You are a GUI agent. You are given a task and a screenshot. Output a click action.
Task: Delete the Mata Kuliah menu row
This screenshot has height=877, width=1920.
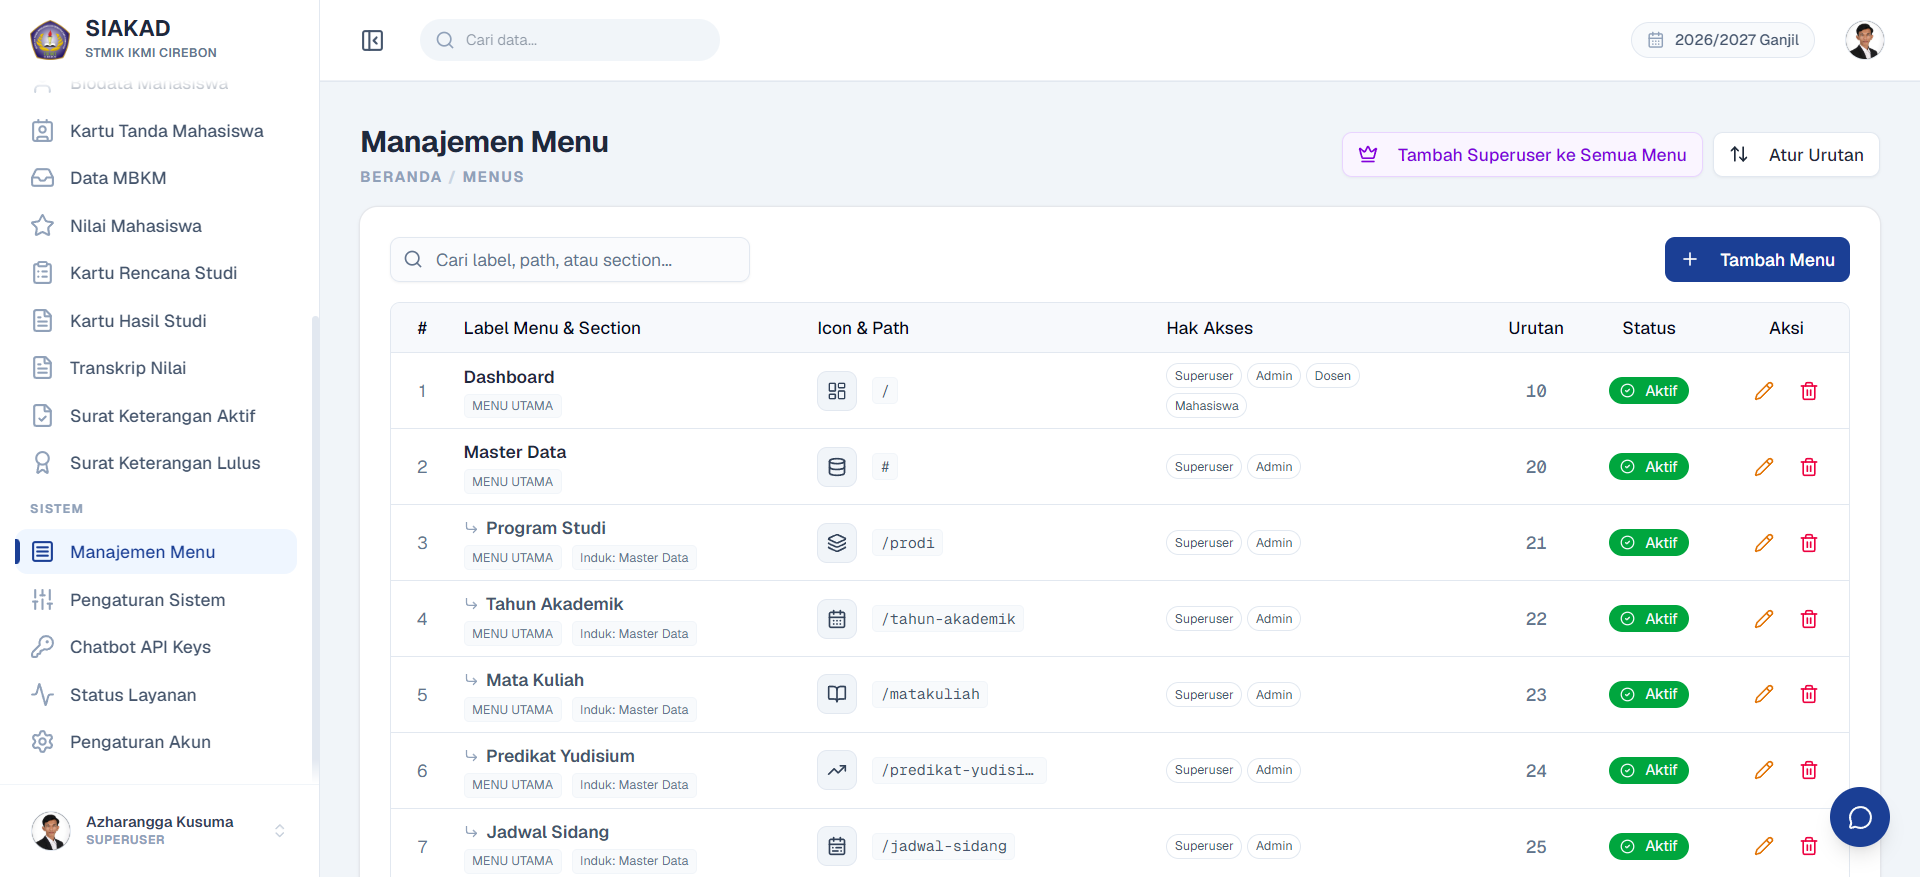point(1808,694)
